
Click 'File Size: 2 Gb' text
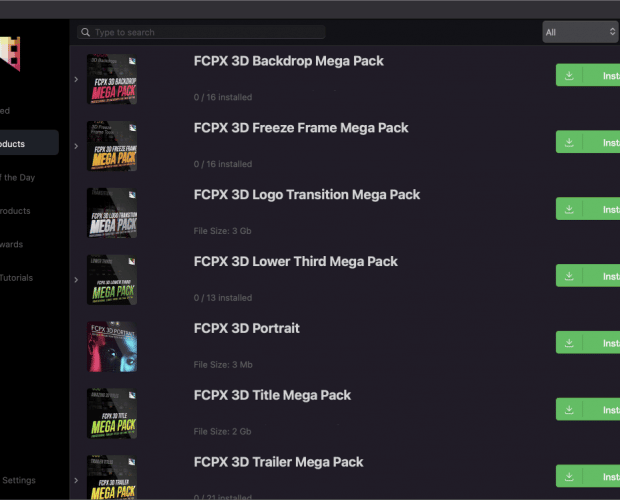[222, 431]
